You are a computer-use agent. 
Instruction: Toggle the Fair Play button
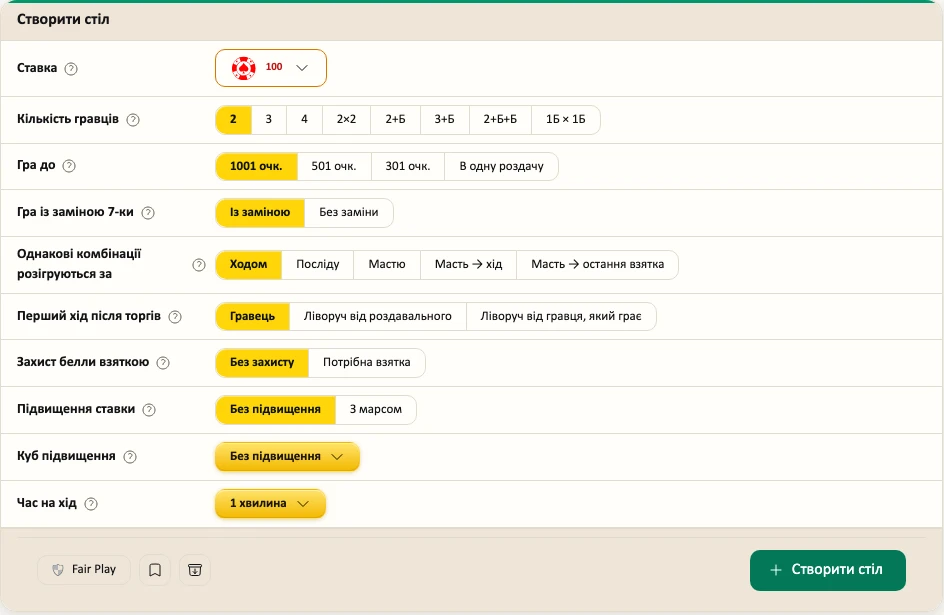pos(84,570)
